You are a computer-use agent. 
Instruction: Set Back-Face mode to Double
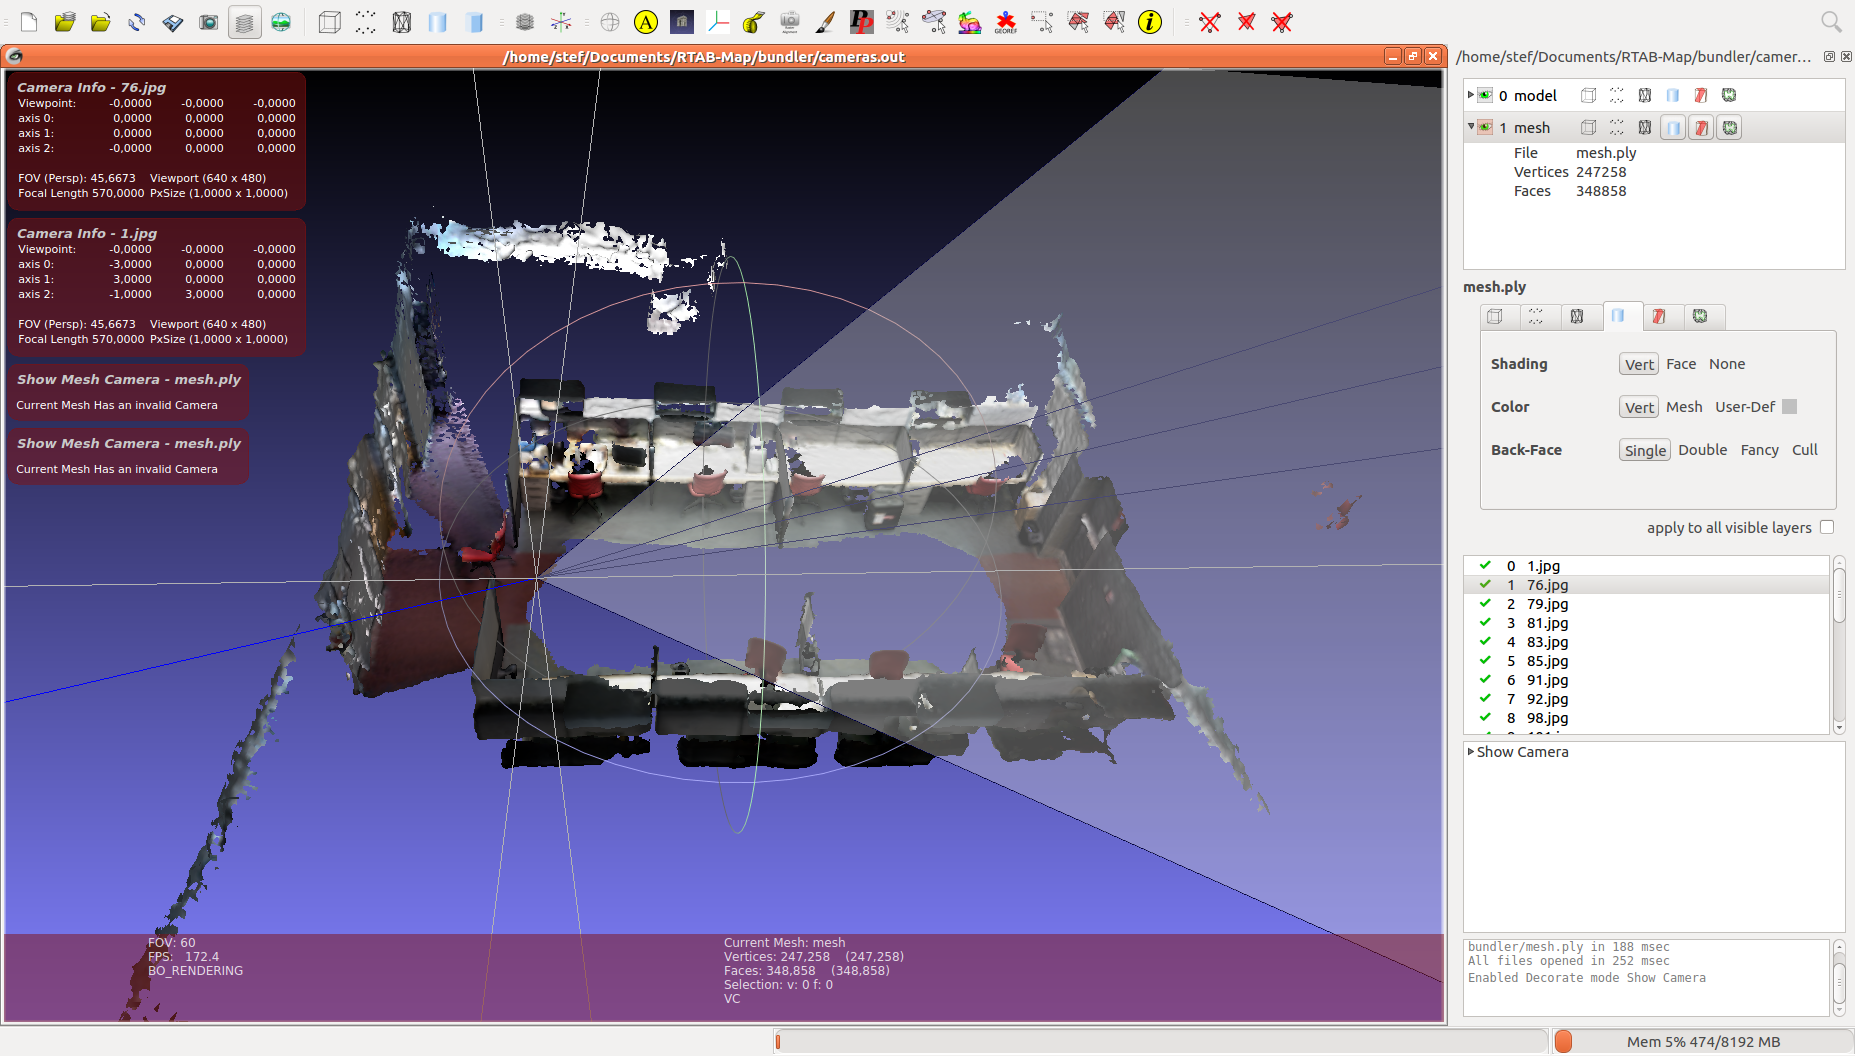(x=1702, y=450)
